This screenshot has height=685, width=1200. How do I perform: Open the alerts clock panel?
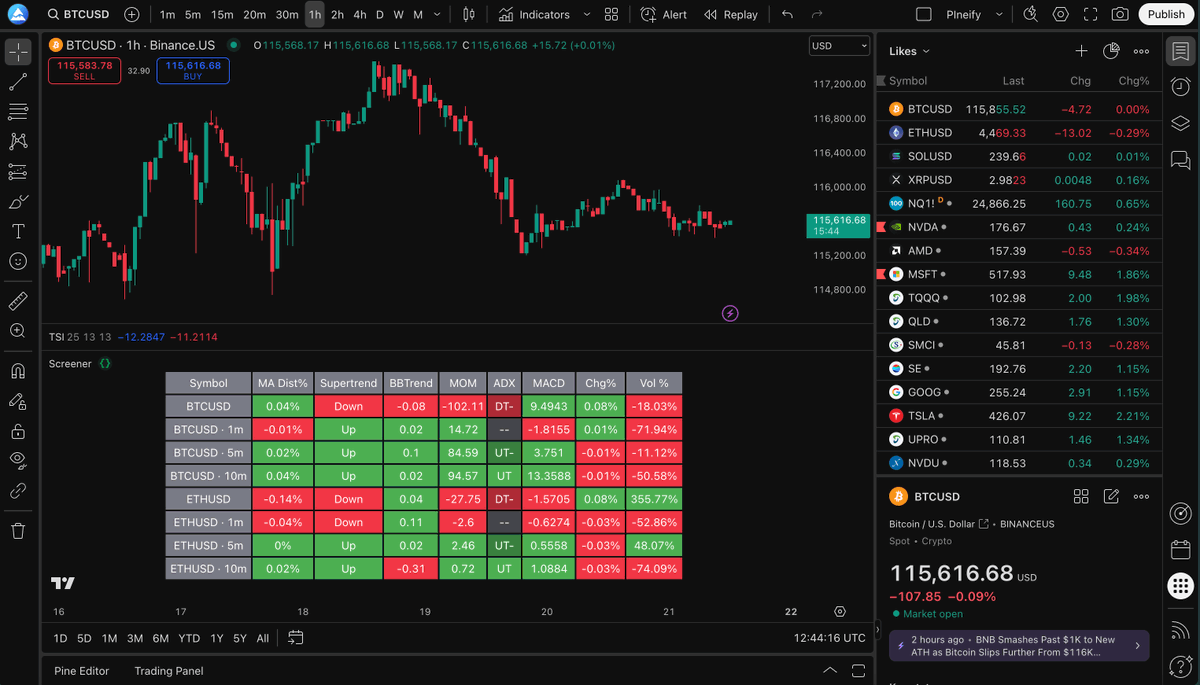click(x=1181, y=88)
